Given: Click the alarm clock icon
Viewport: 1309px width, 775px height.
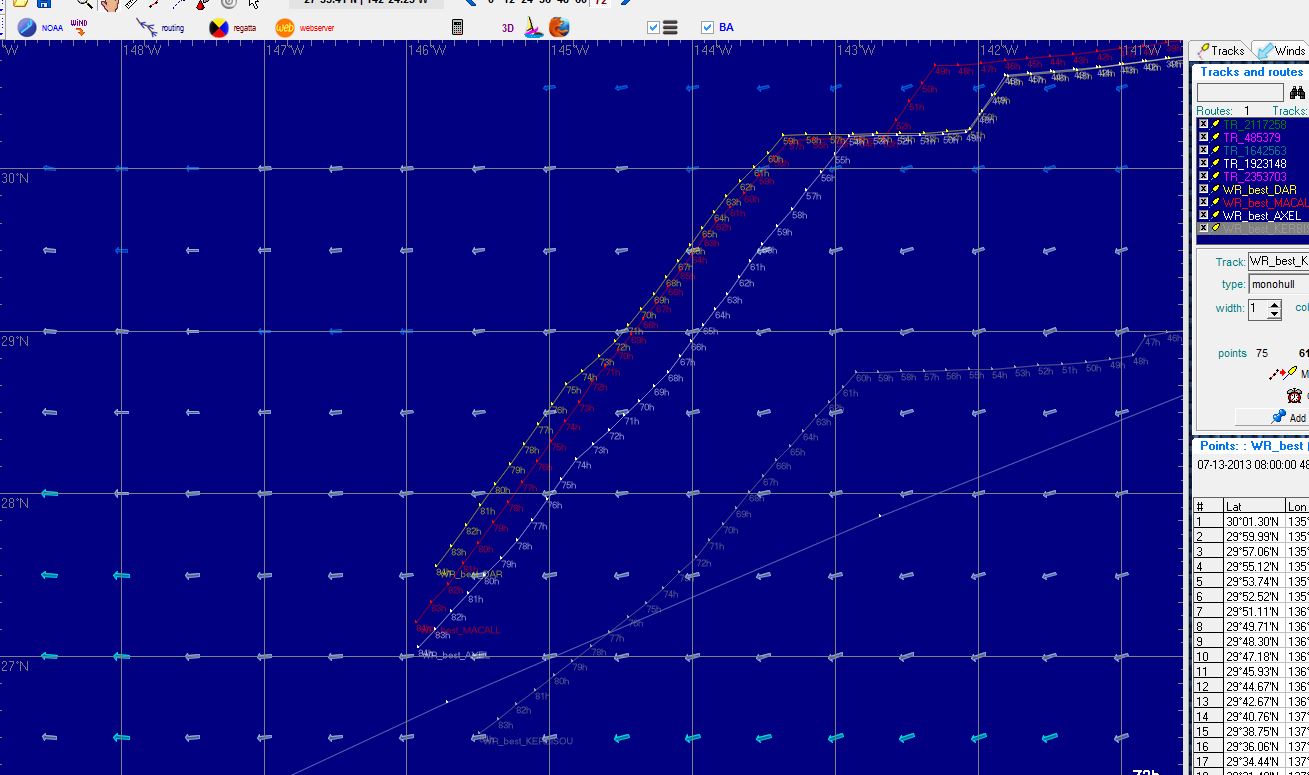Looking at the screenshot, I should [1294, 396].
